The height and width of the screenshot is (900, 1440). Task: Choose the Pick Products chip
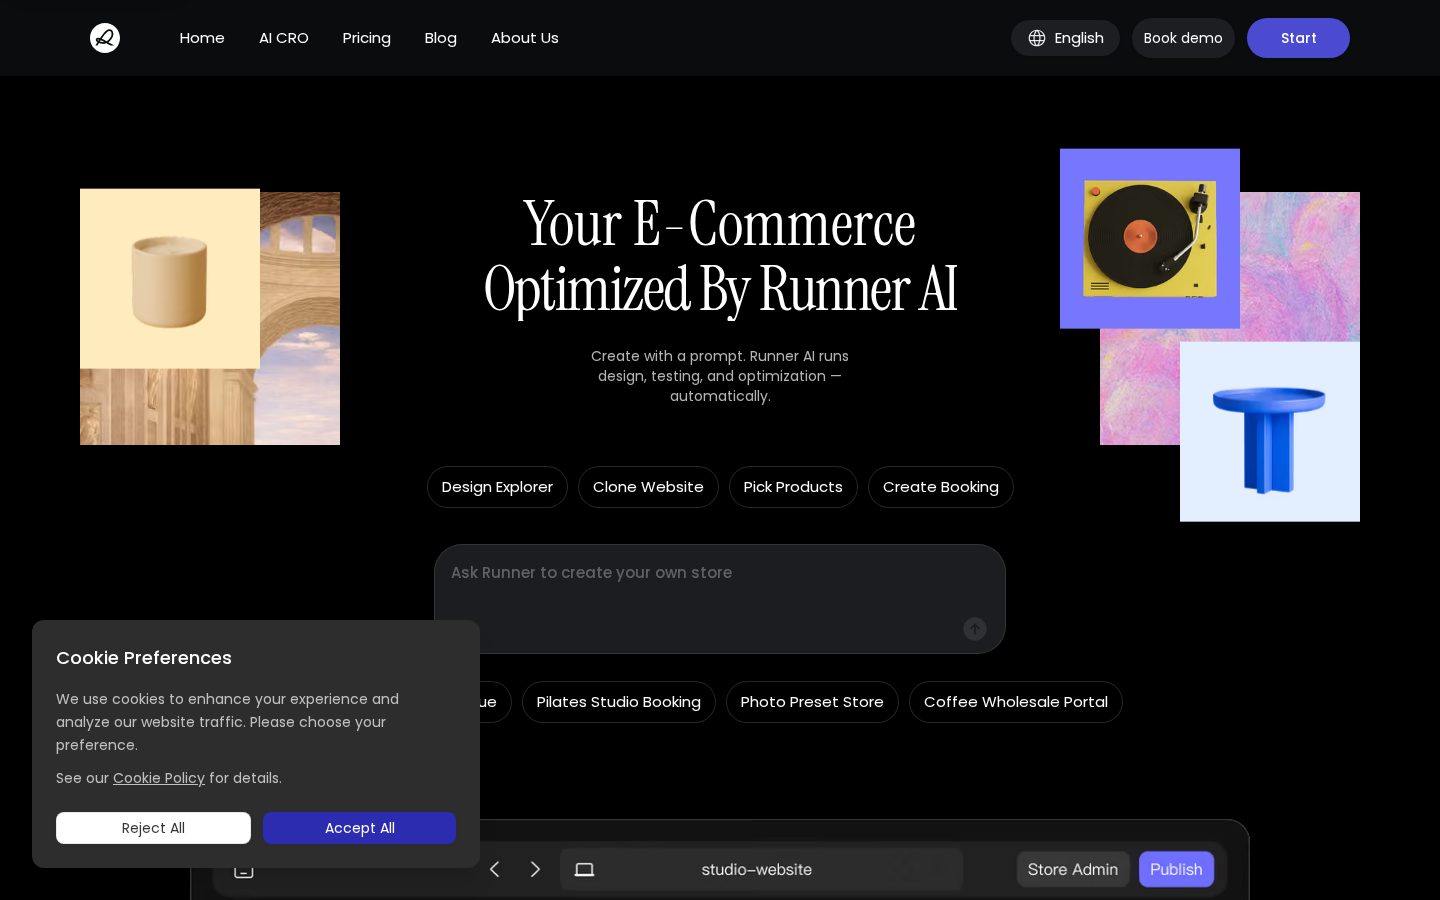click(793, 487)
